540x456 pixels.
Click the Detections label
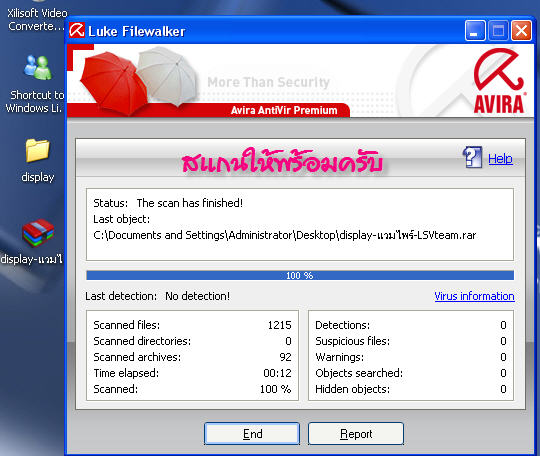coord(342,325)
